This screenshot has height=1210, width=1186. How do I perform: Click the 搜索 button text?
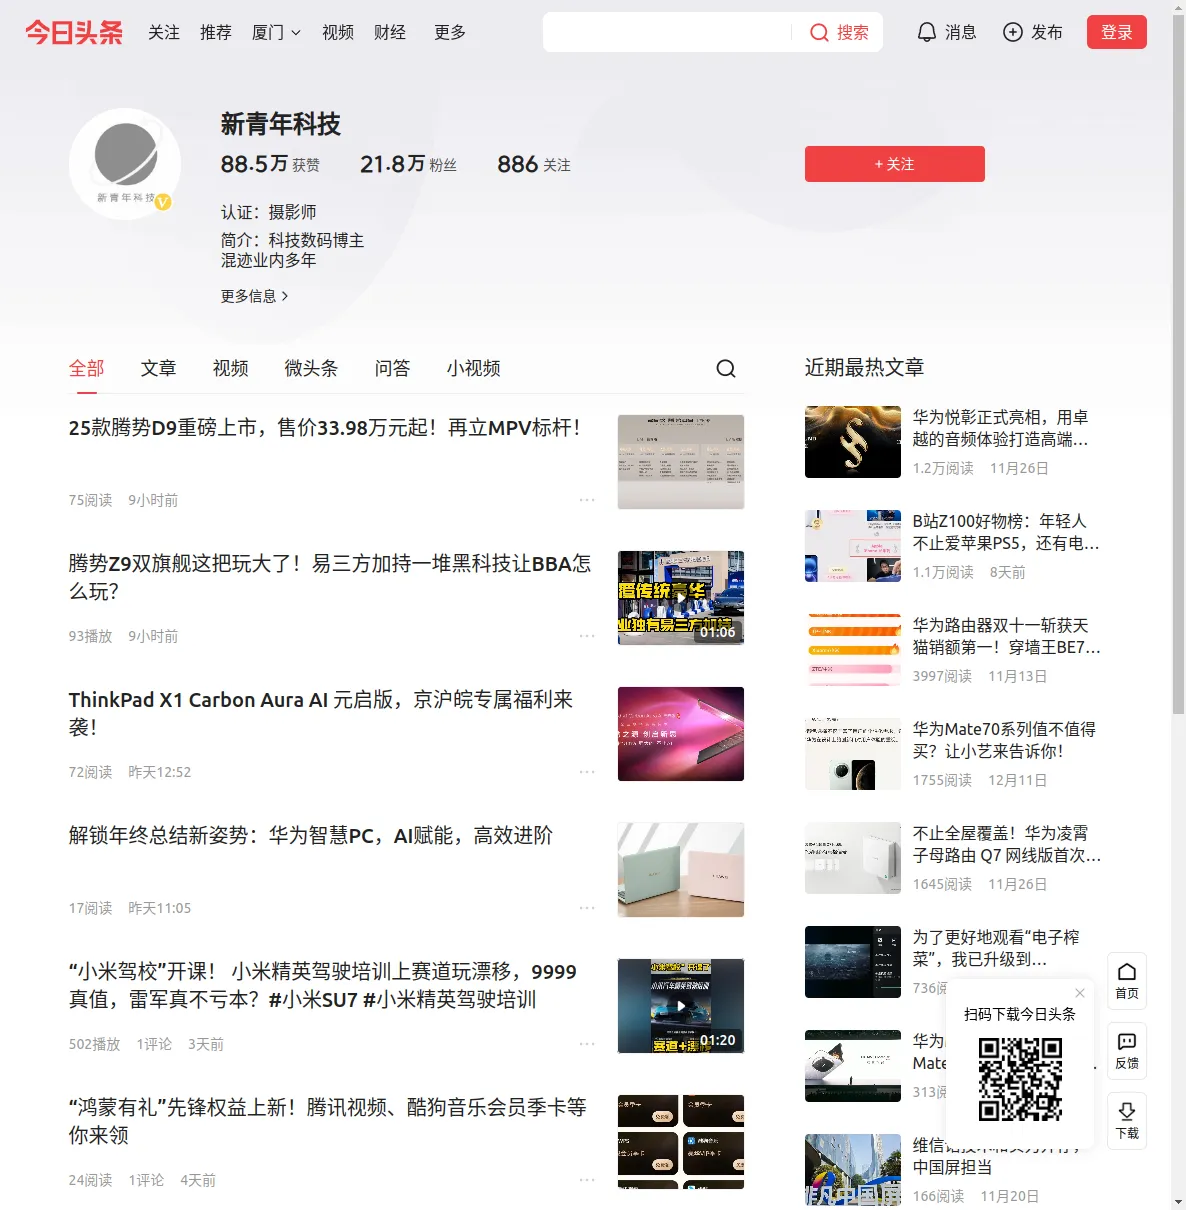(853, 33)
